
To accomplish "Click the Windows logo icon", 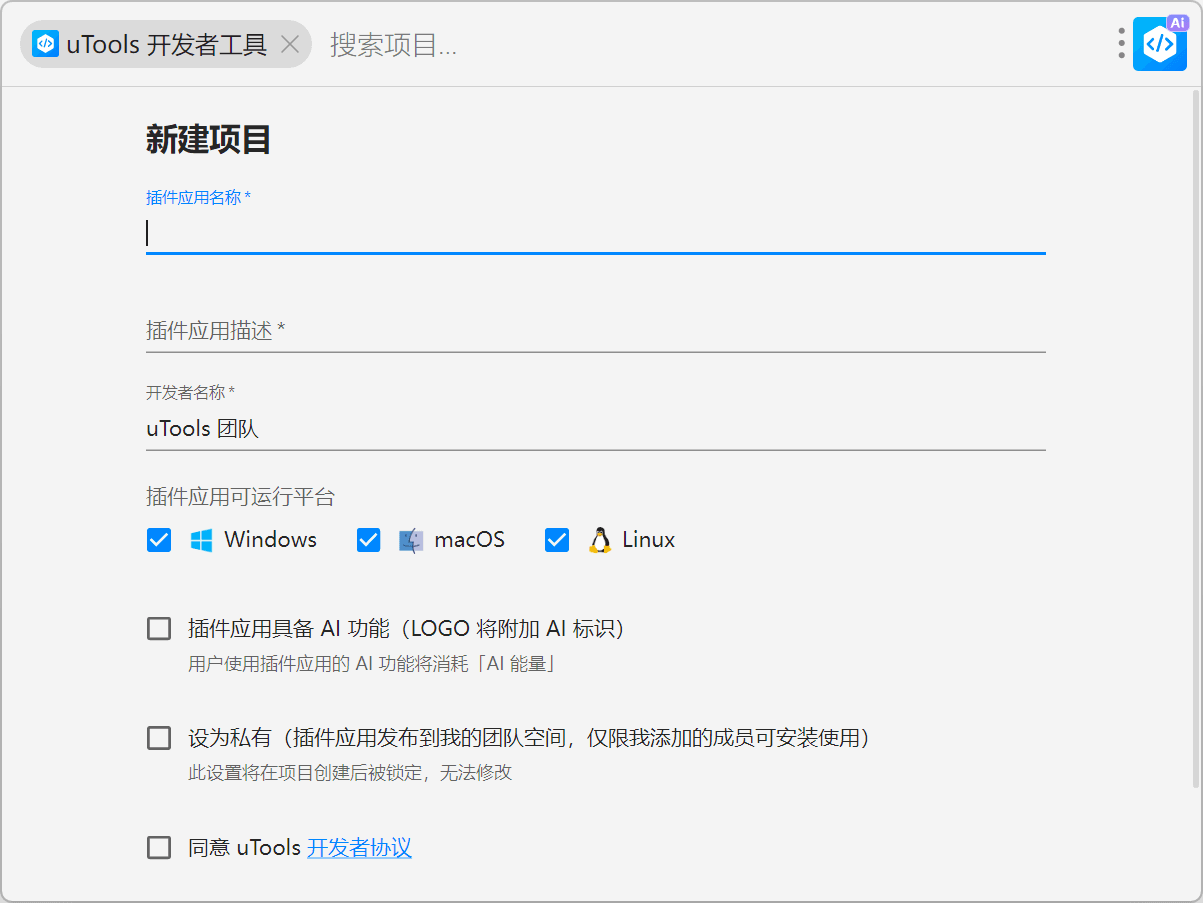I will tap(201, 540).
